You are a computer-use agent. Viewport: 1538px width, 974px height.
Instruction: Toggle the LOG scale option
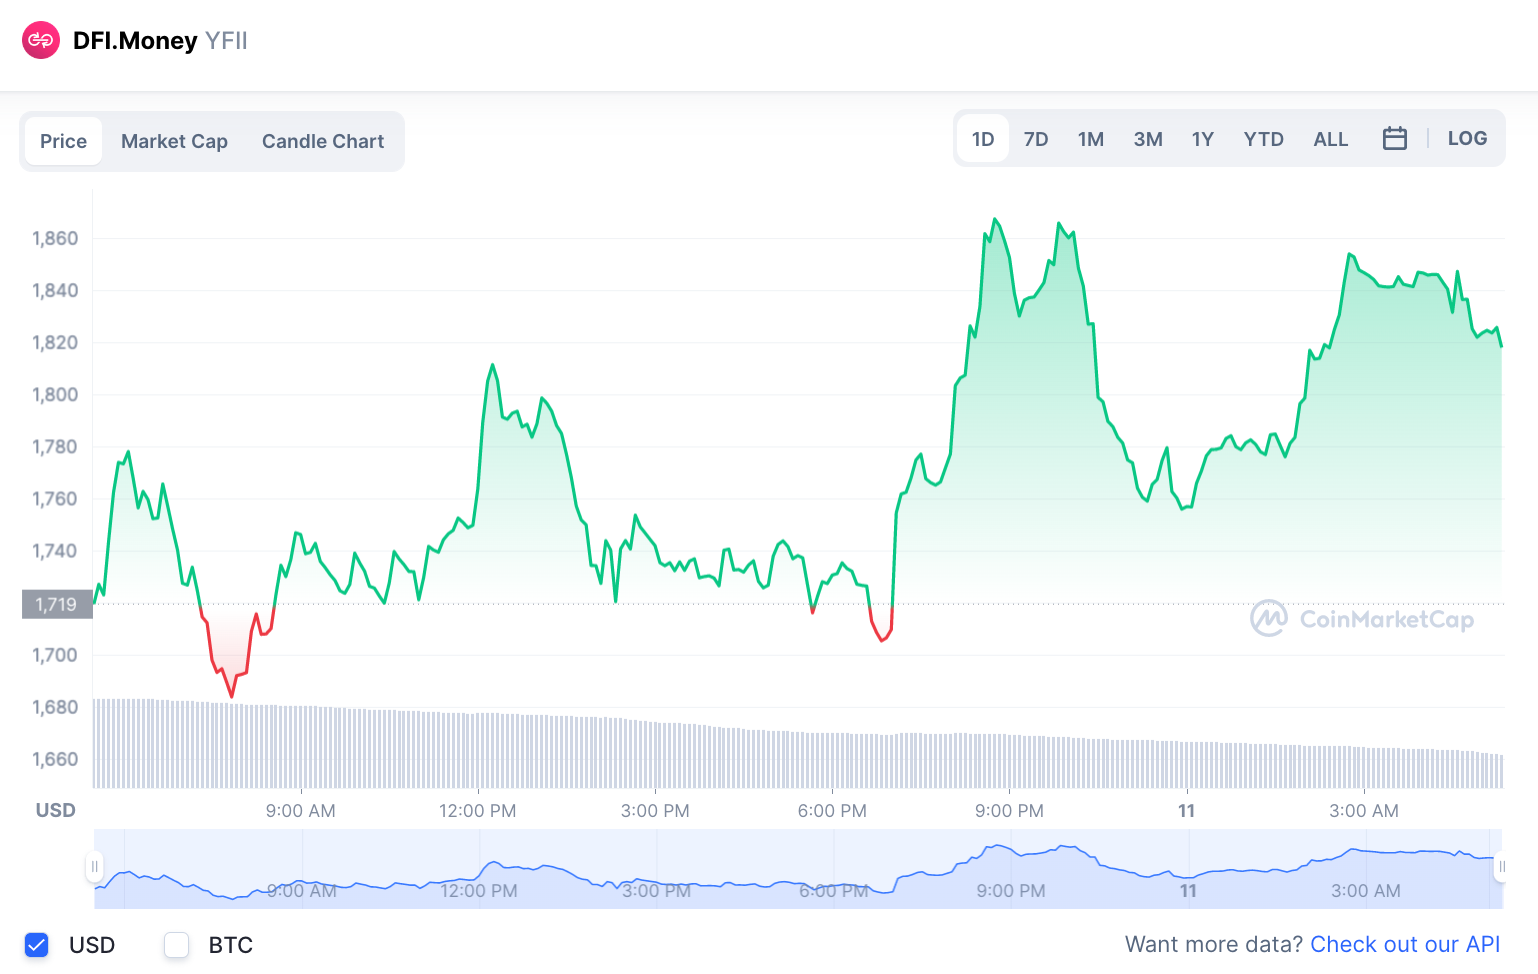point(1467,139)
